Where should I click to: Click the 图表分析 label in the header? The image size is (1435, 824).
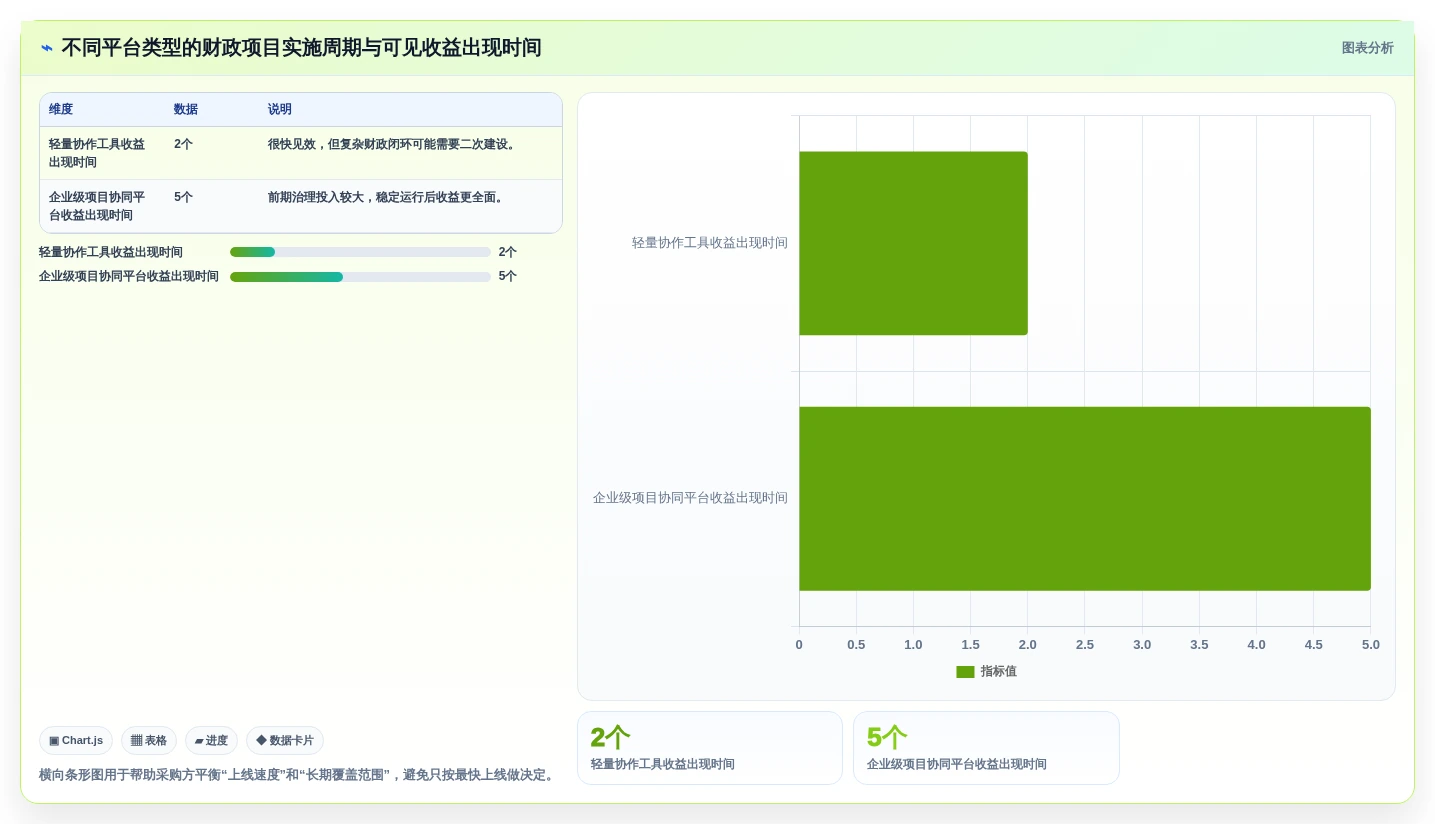[x=1367, y=48]
